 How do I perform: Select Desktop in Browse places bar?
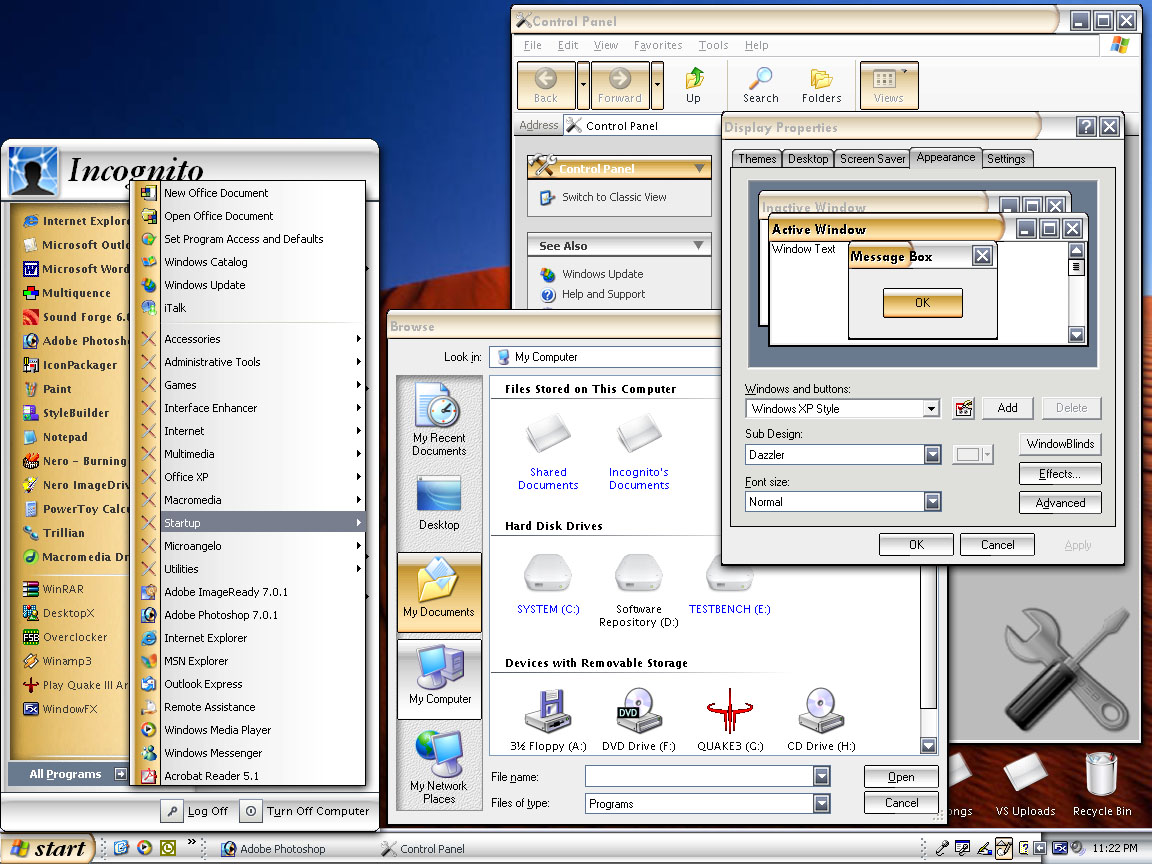(x=439, y=503)
